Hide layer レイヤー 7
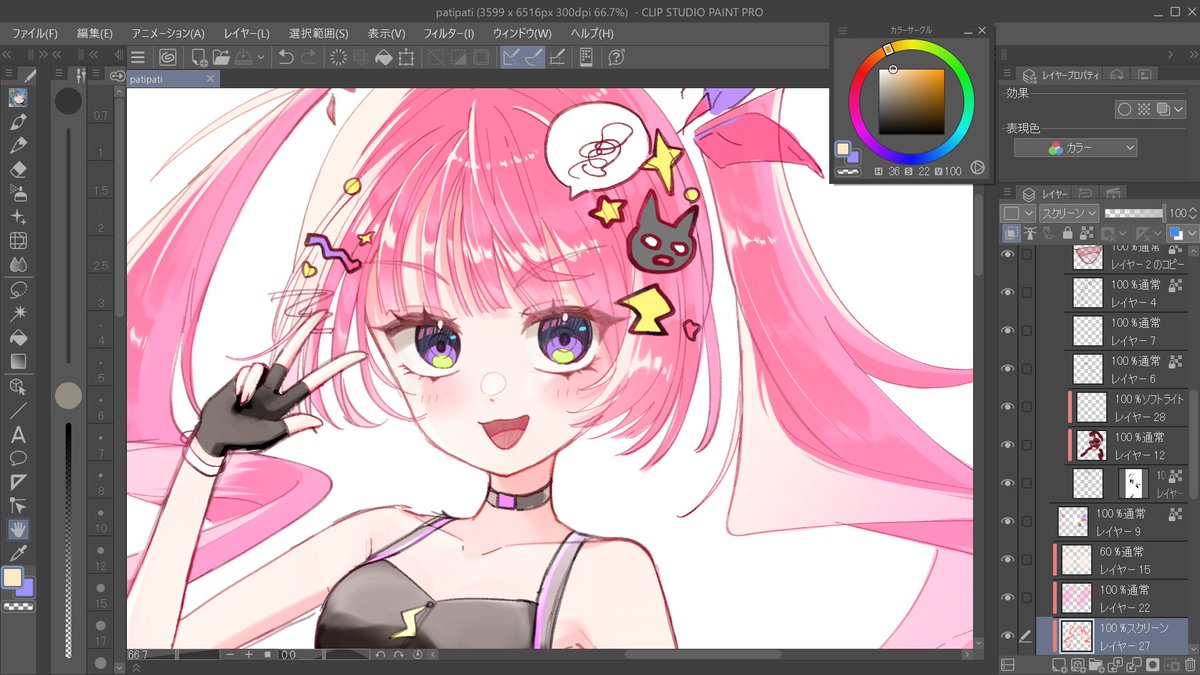 1008,330
